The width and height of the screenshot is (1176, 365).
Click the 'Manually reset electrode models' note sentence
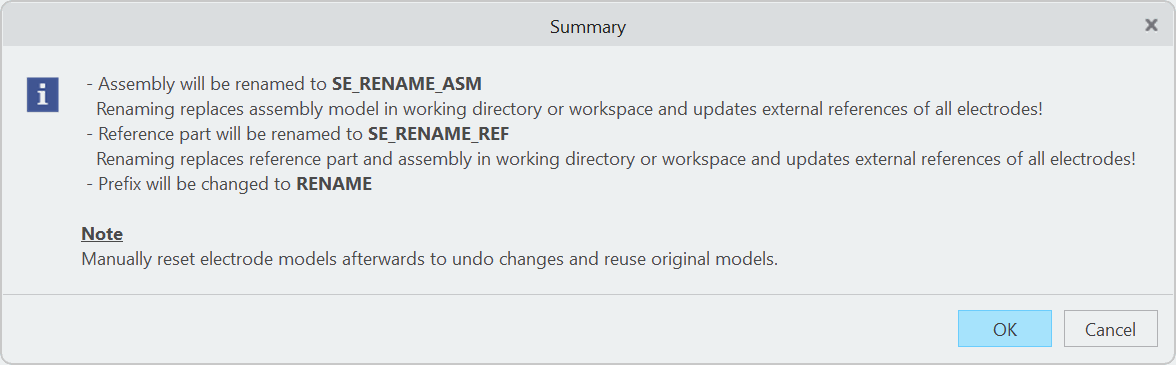(430, 260)
